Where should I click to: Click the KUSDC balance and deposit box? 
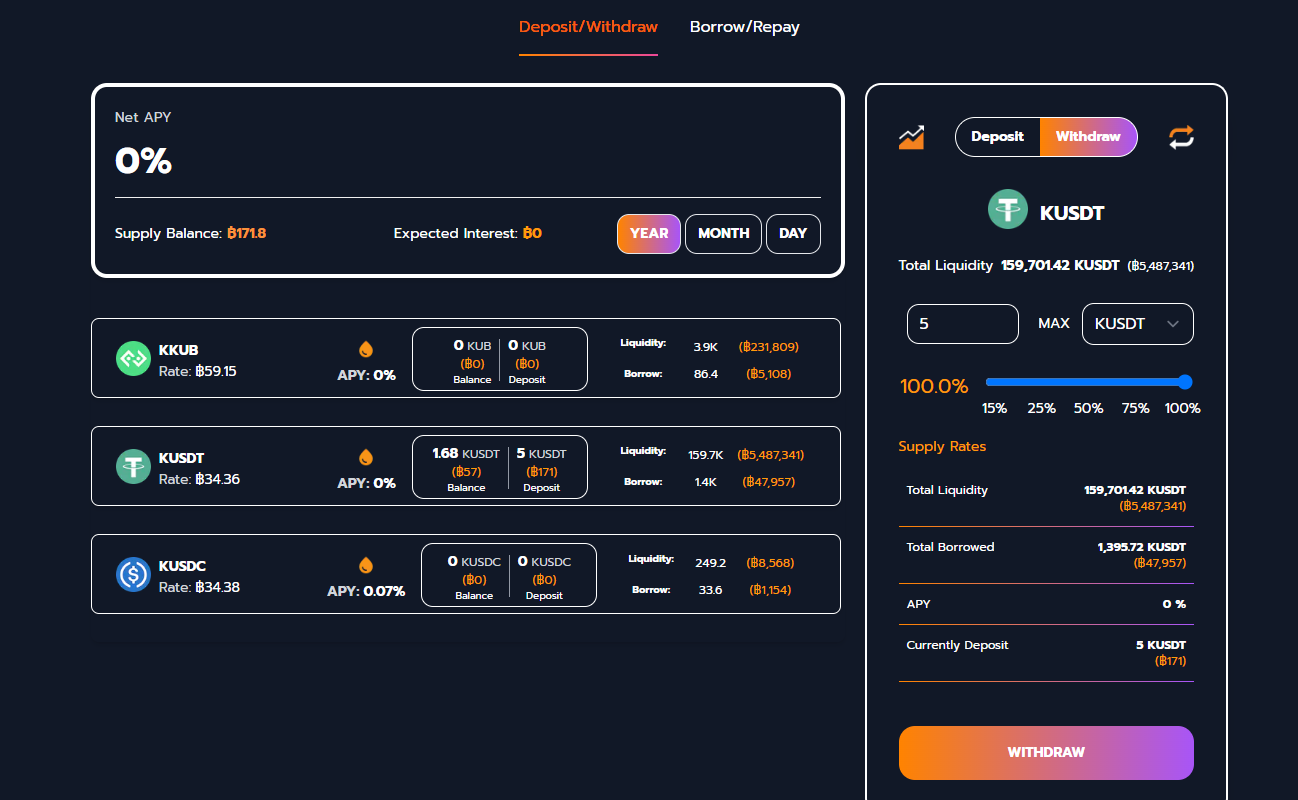pos(509,574)
